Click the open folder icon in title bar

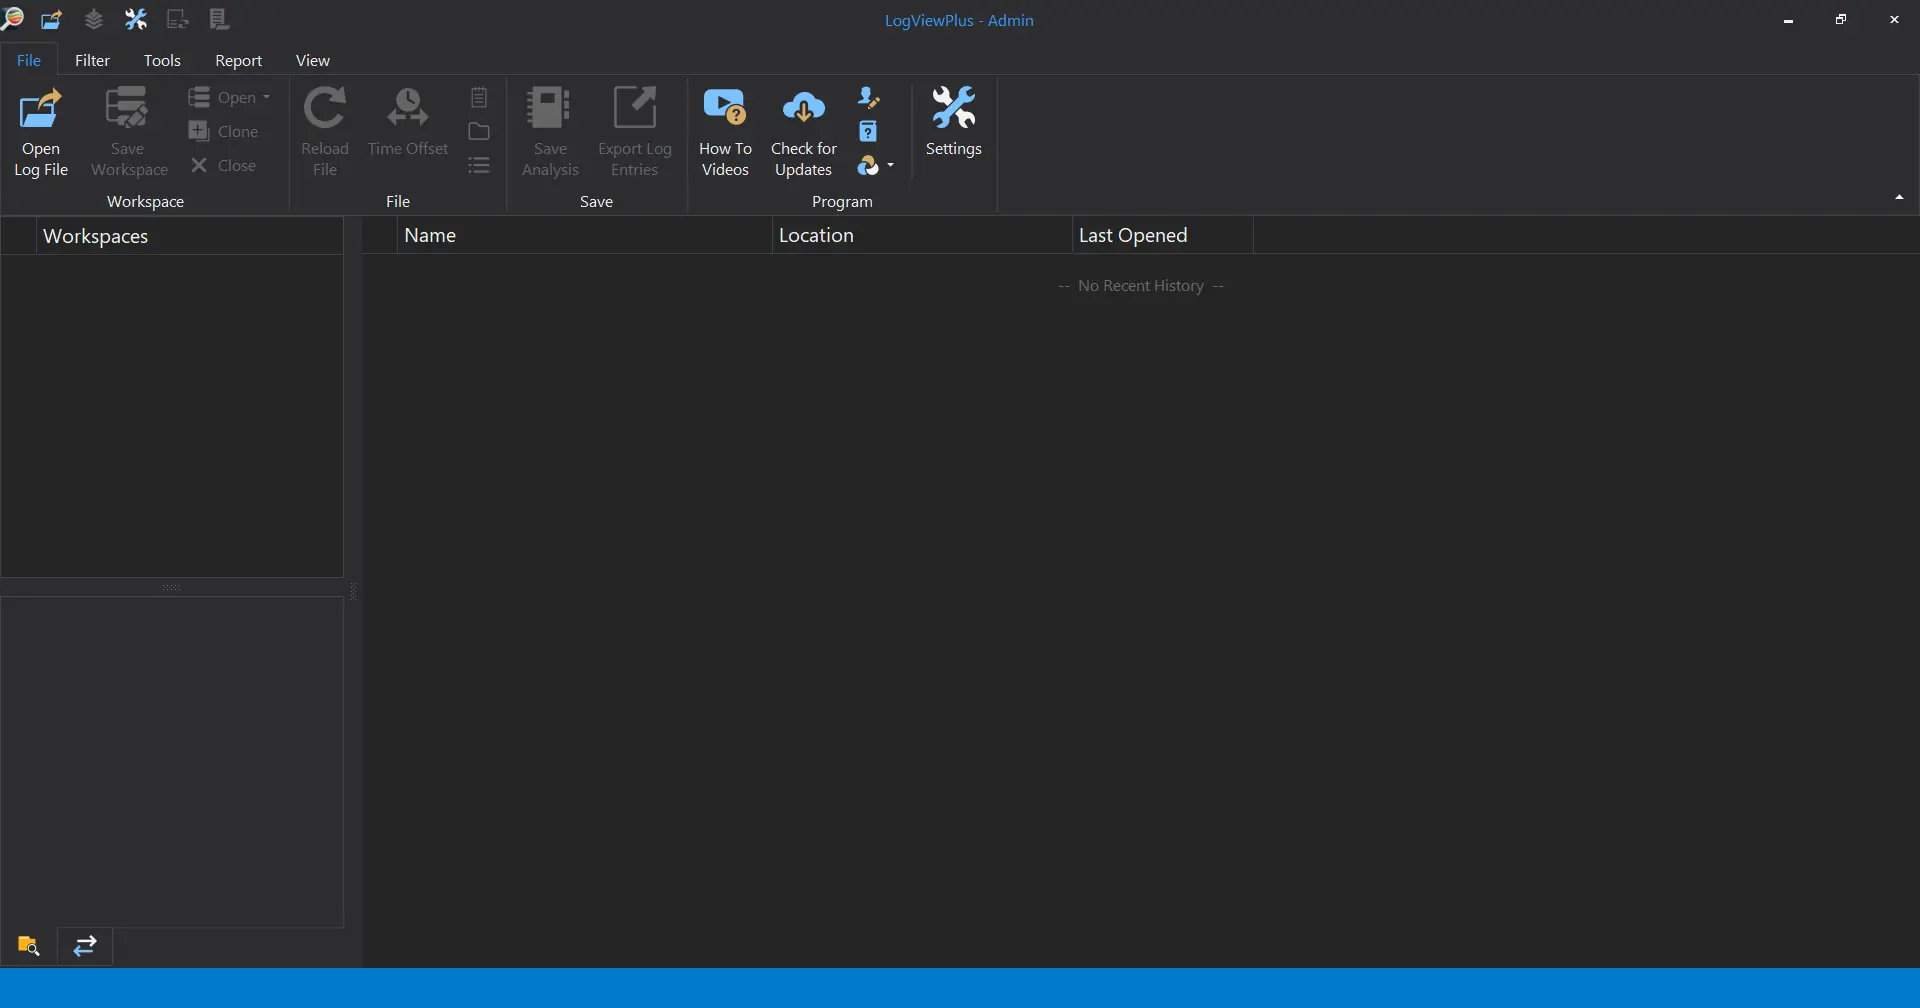(x=52, y=19)
